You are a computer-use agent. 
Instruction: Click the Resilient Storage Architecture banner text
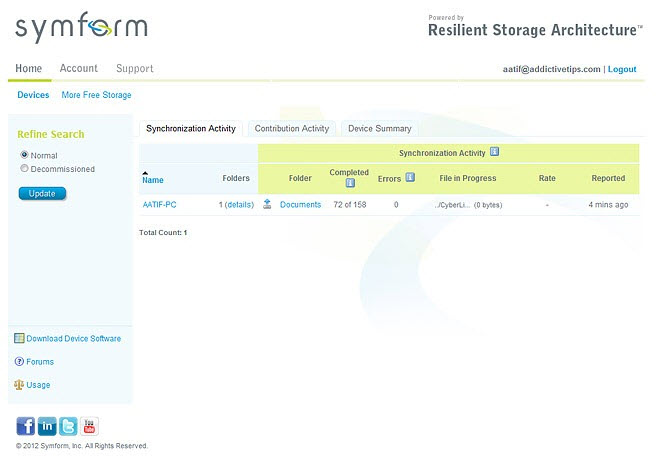click(x=535, y=30)
